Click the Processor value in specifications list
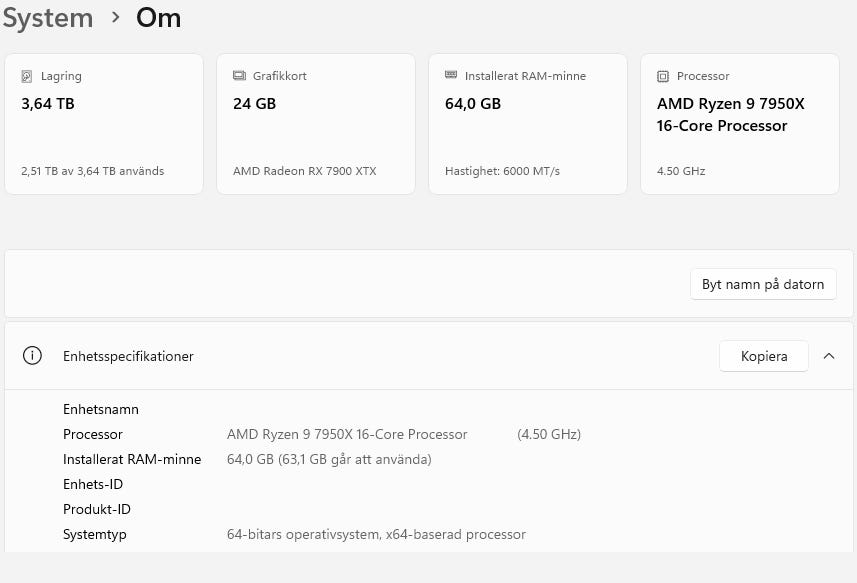This screenshot has width=857, height=583. click(x=347, y=434)
